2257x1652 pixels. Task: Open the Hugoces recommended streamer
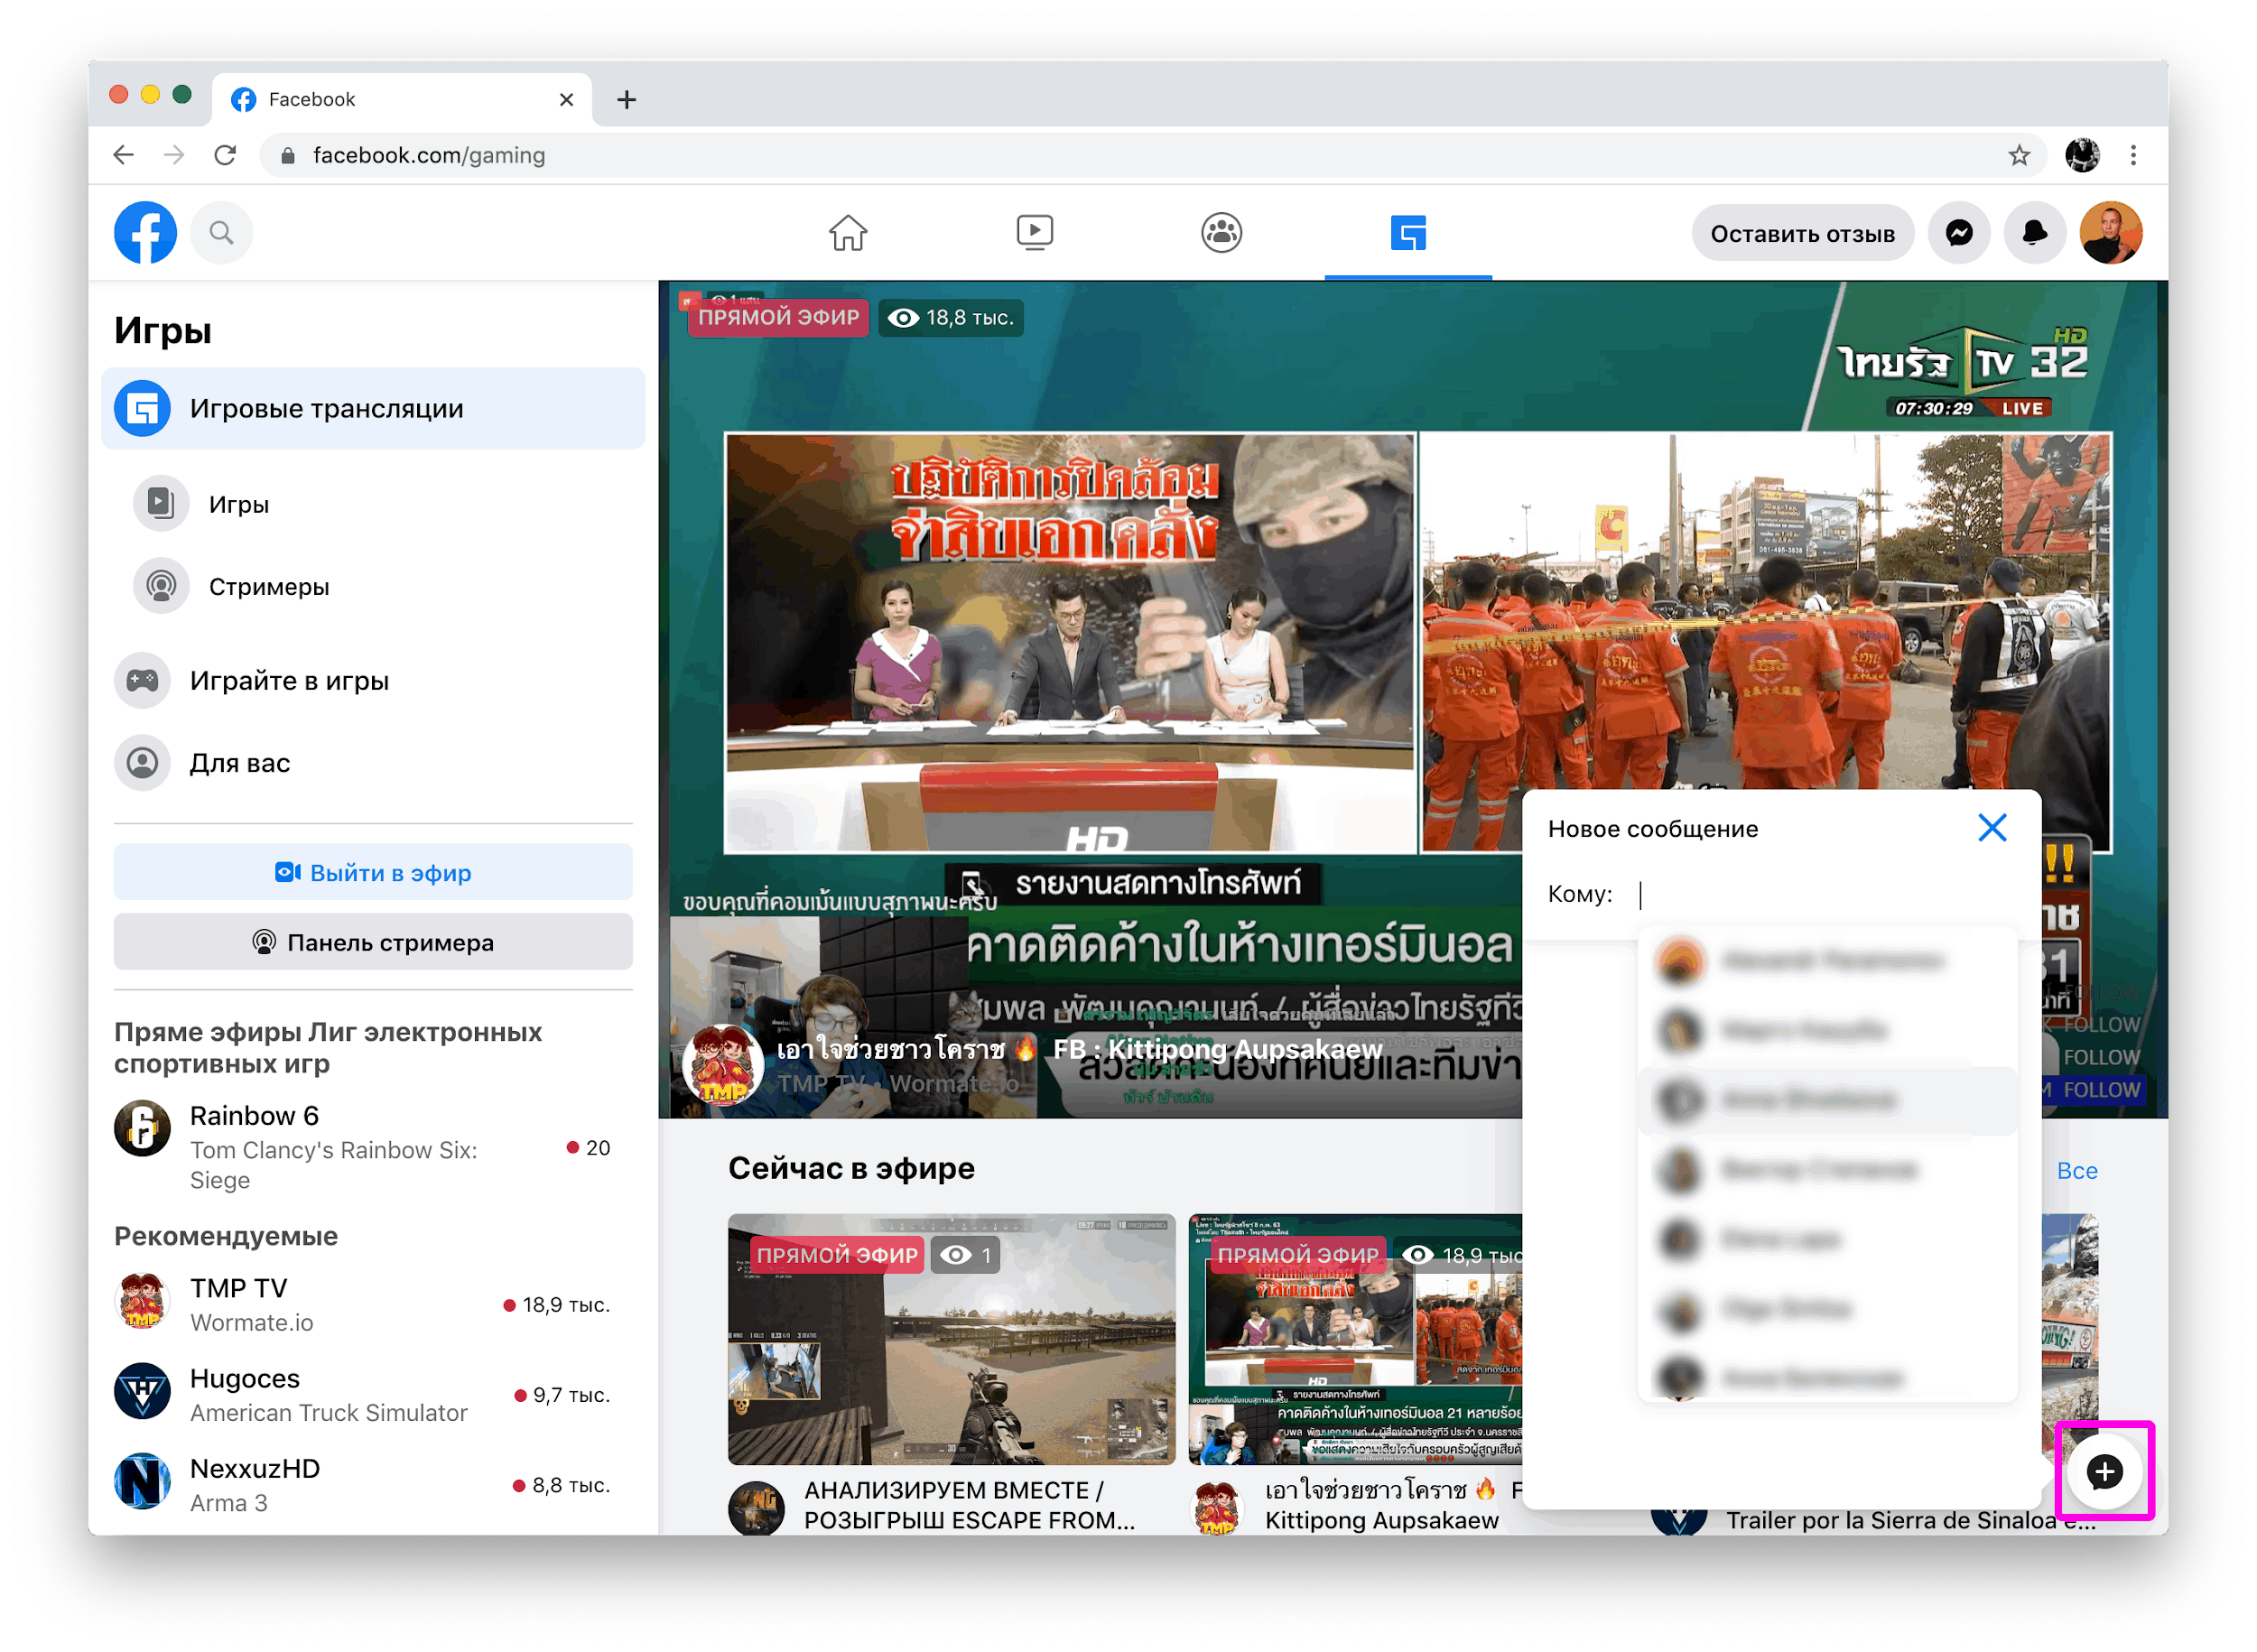pyautogui.click(x=373, y=1395)
